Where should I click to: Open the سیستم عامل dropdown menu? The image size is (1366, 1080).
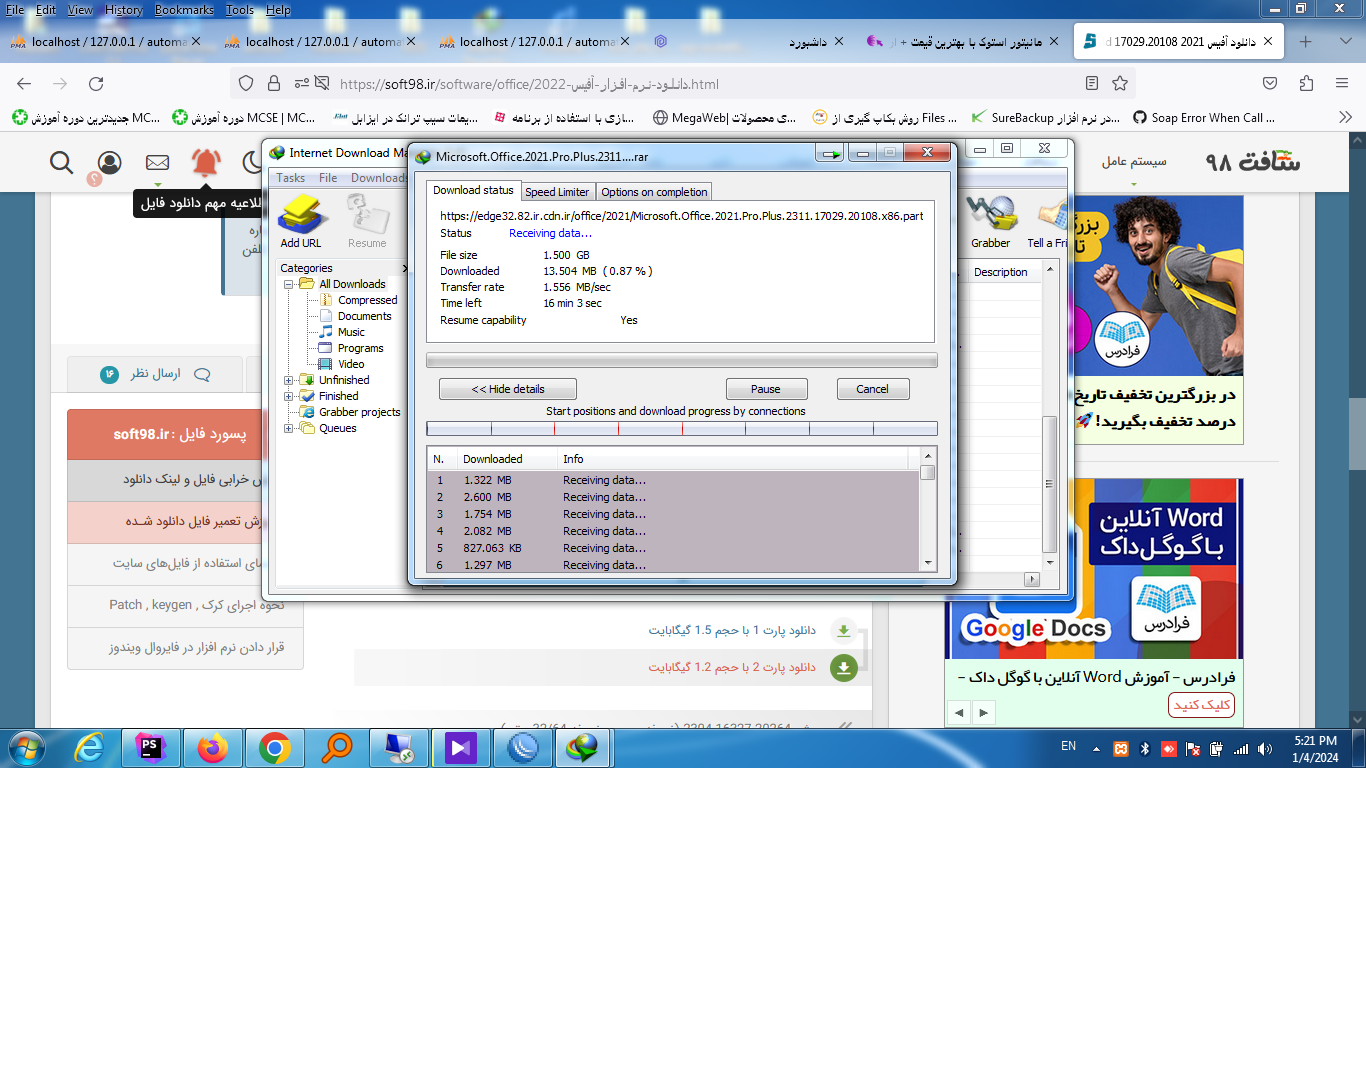click(1134, 162)
